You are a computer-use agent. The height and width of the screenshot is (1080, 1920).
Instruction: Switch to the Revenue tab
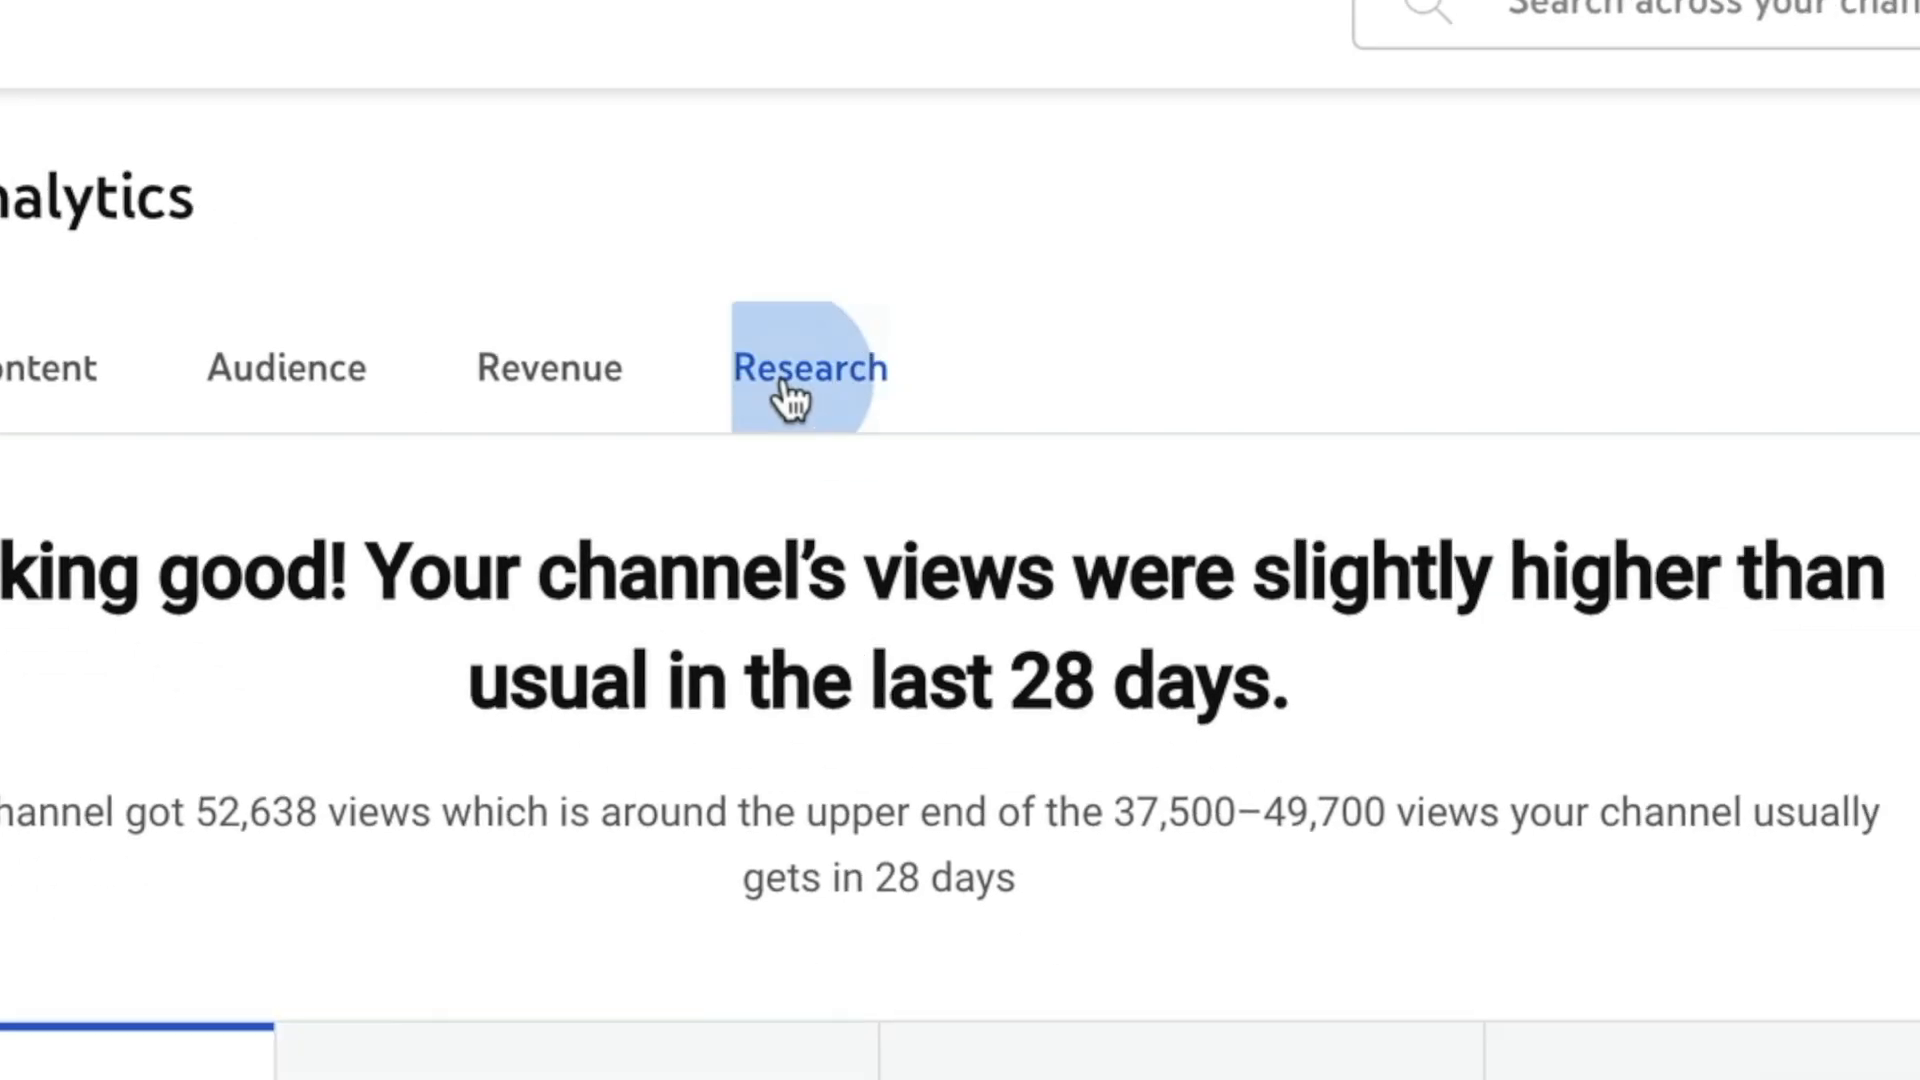(549, 368)
